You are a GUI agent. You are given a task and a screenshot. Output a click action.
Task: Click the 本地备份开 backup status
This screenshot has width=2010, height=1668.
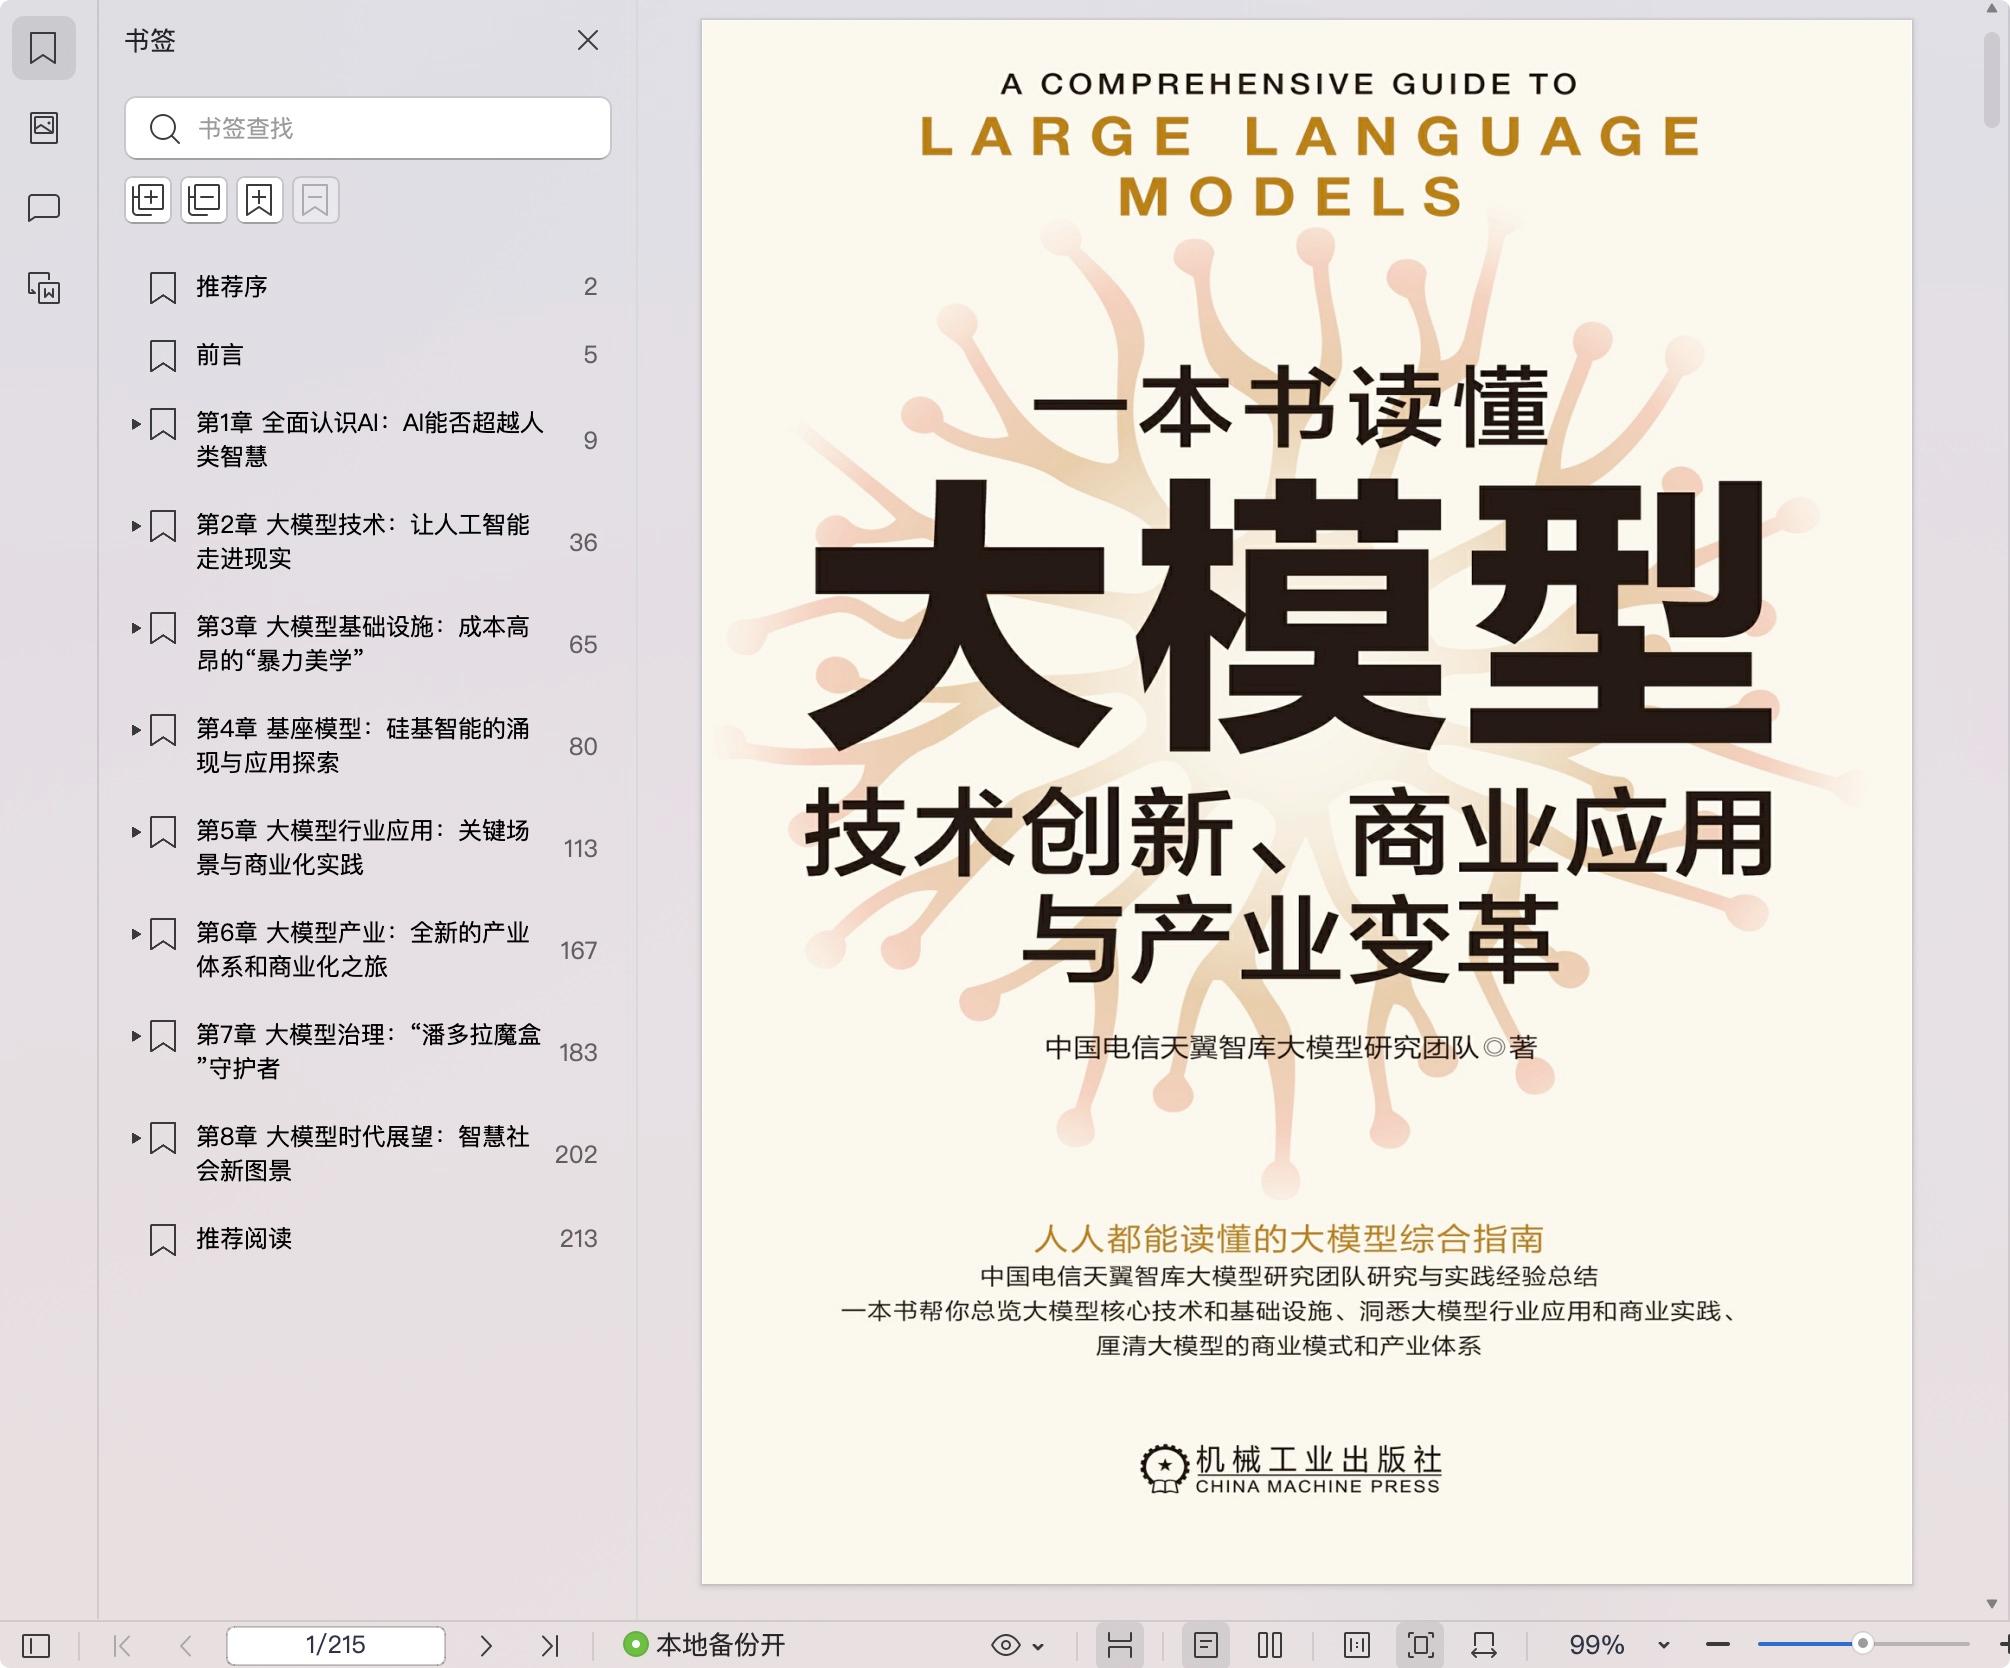point(704,1645)
